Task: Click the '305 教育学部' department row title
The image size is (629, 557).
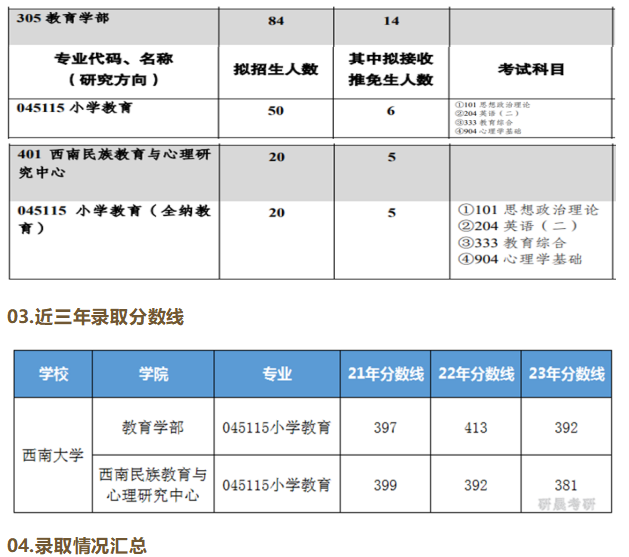Action: click(63, 18)
